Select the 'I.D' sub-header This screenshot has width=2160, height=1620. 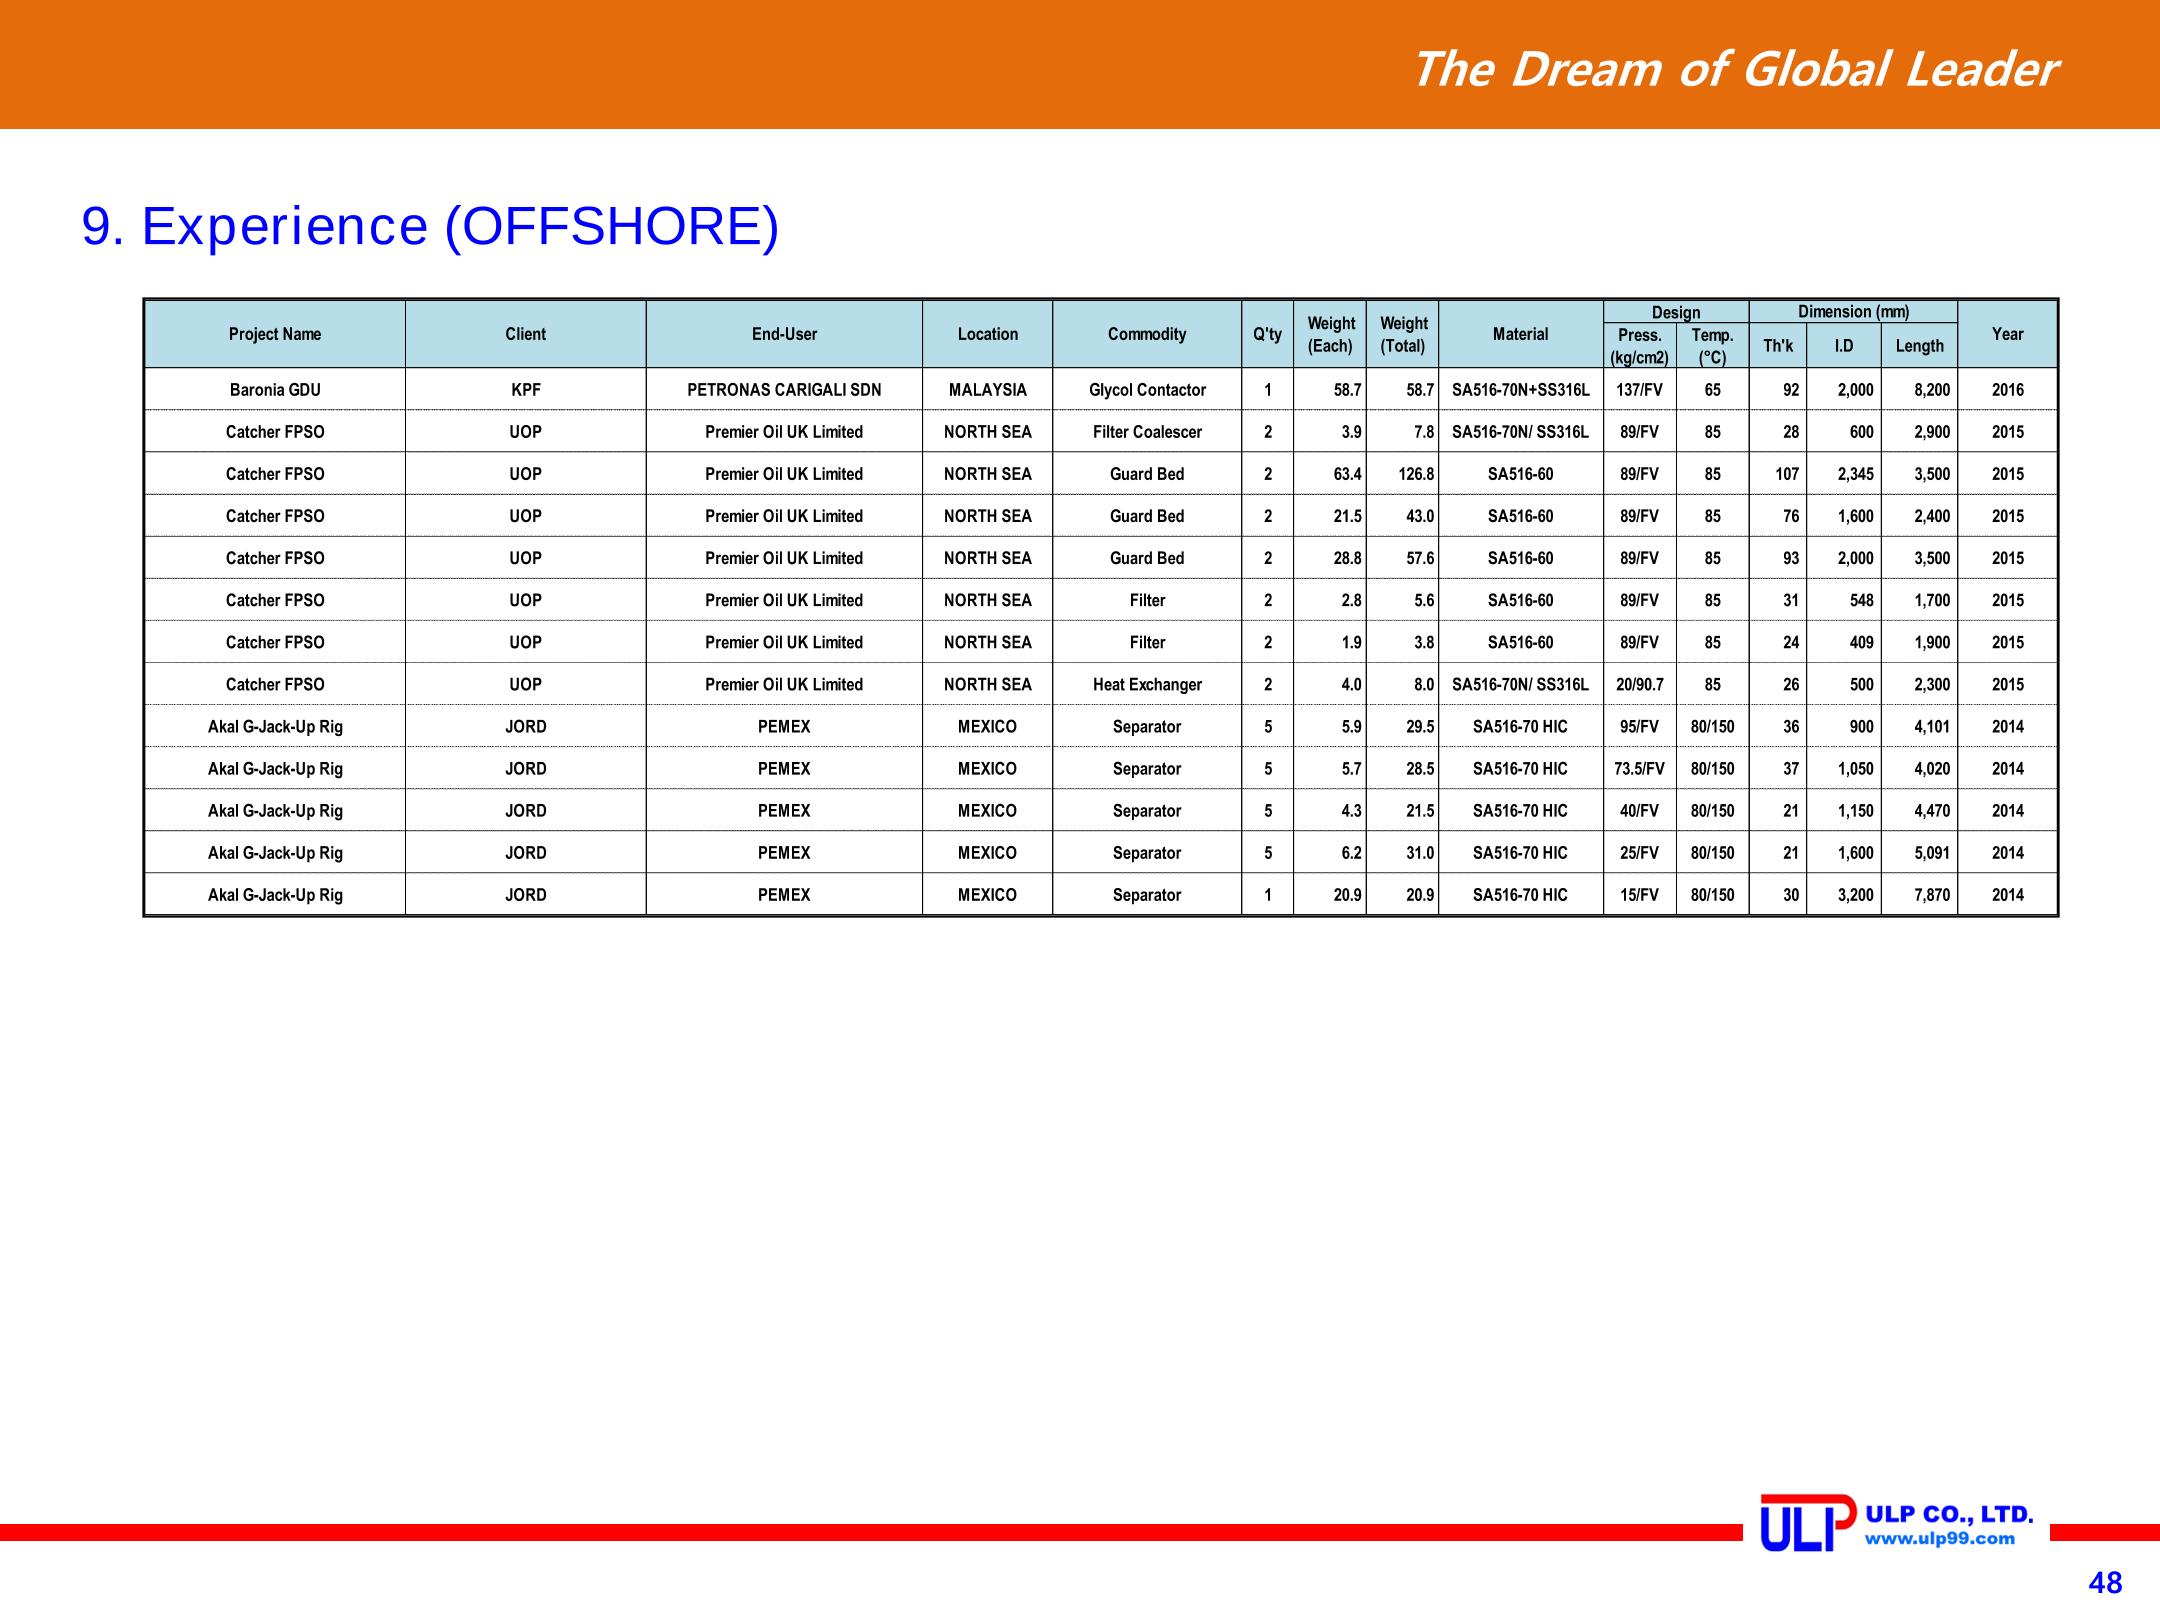pyautogui.click(x=1844, y=346)
